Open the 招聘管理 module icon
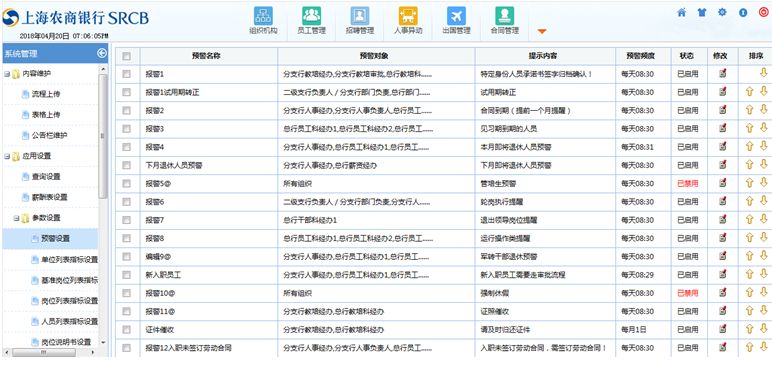 [x=359, y=16]
